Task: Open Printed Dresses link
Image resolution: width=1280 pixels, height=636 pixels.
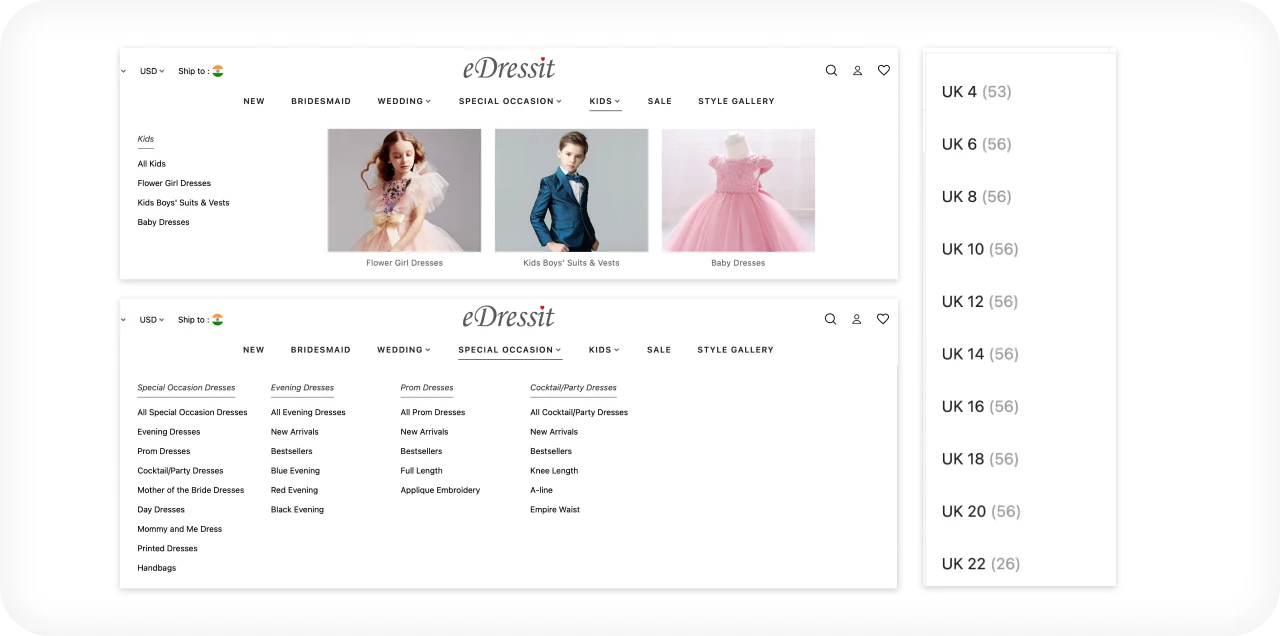Action: (x=167, y=549)
